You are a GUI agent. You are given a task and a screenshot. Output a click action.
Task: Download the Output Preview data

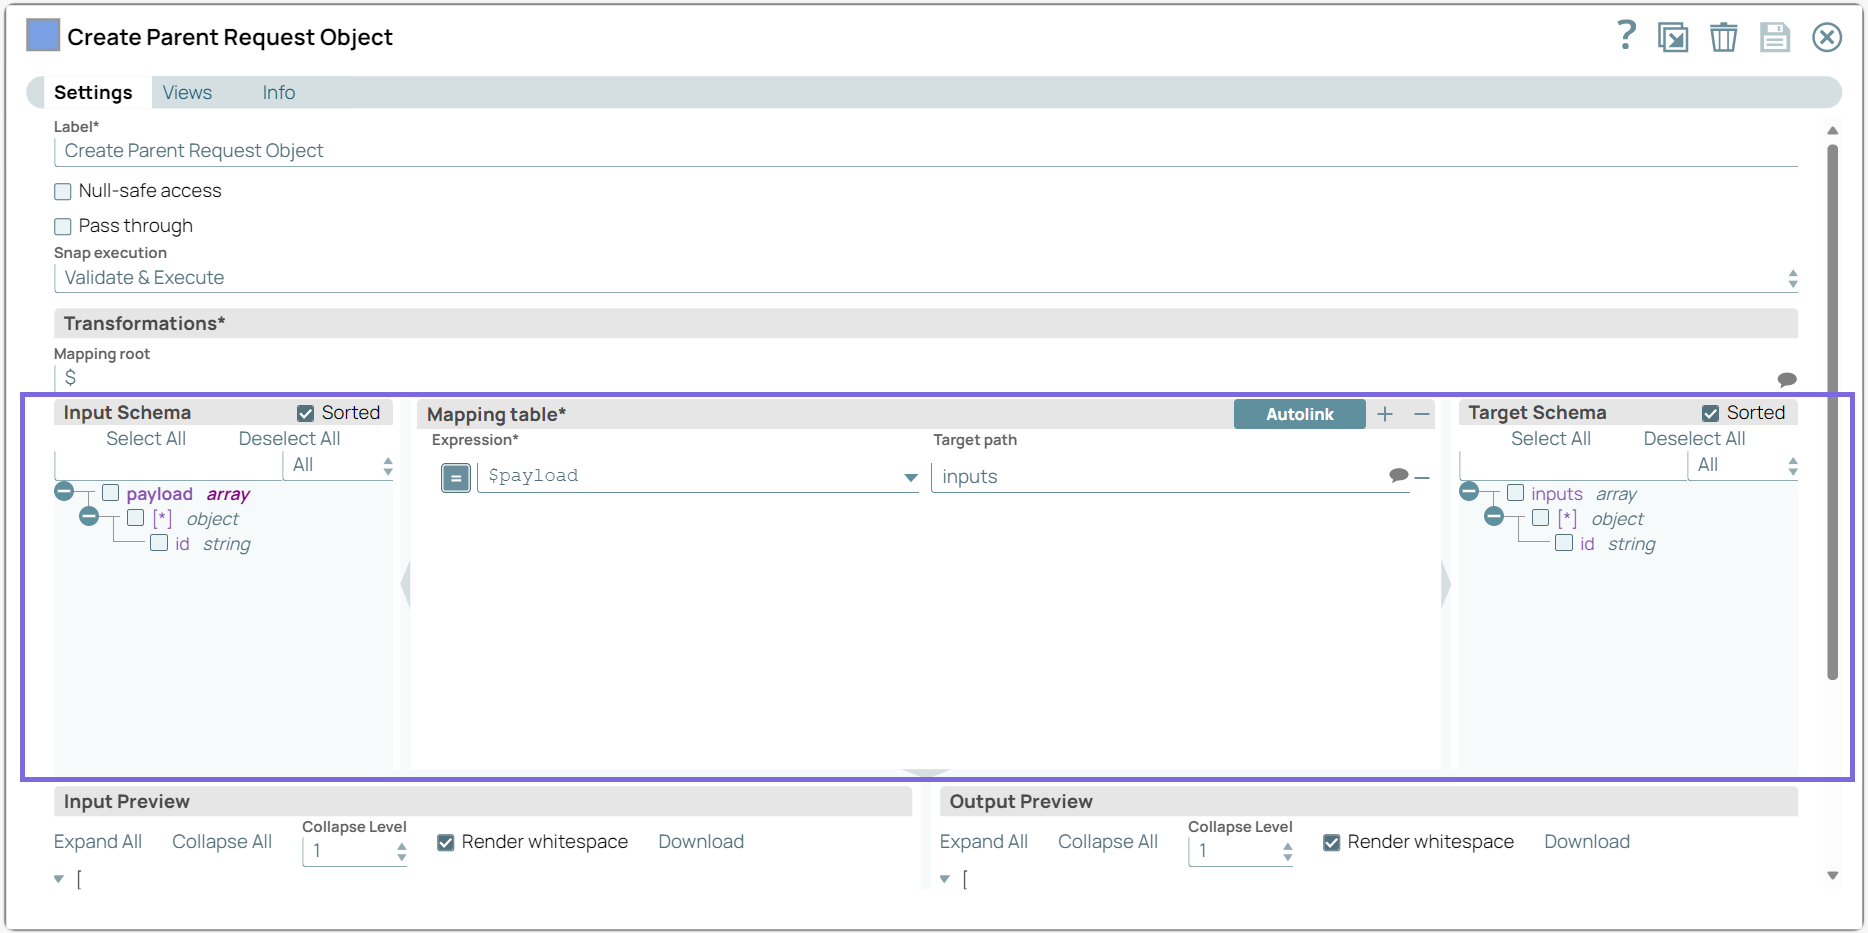coord(1587,842)
